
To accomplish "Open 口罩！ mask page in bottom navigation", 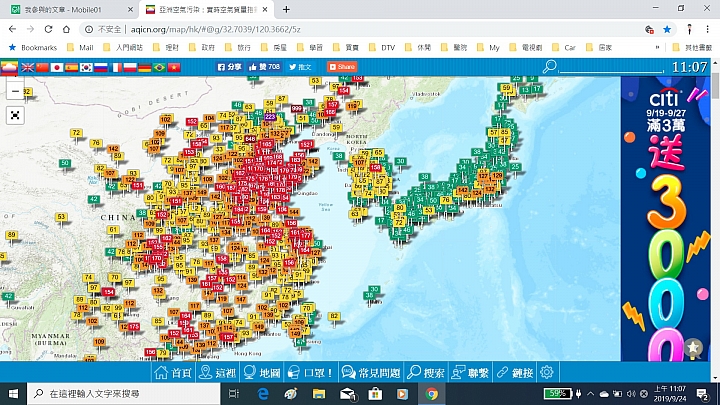I will tap(310, 372).
